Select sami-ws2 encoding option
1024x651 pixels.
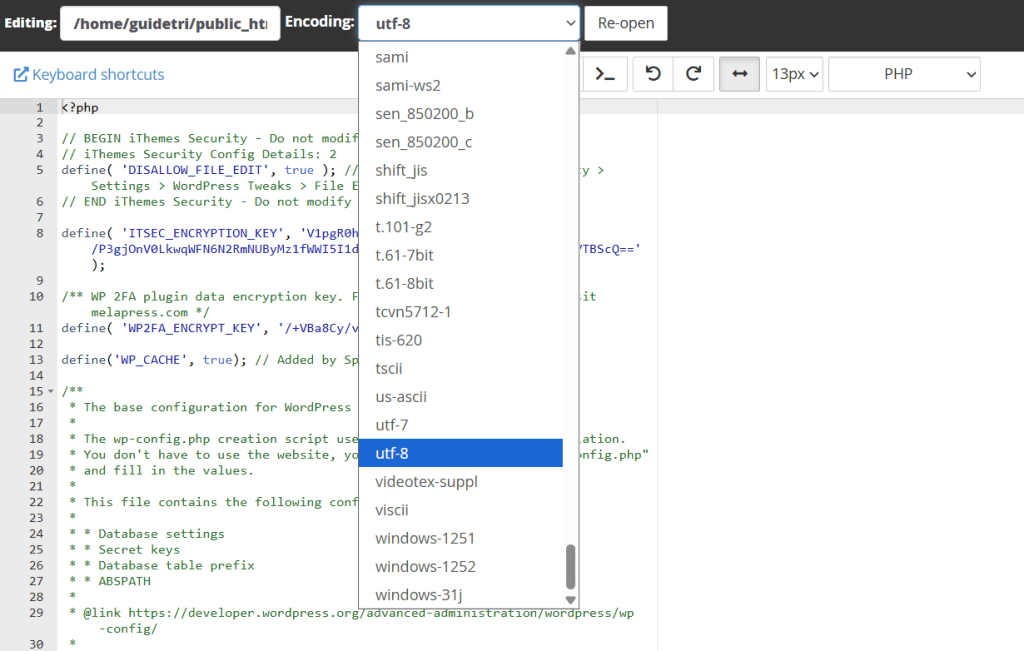pos(460,86)
